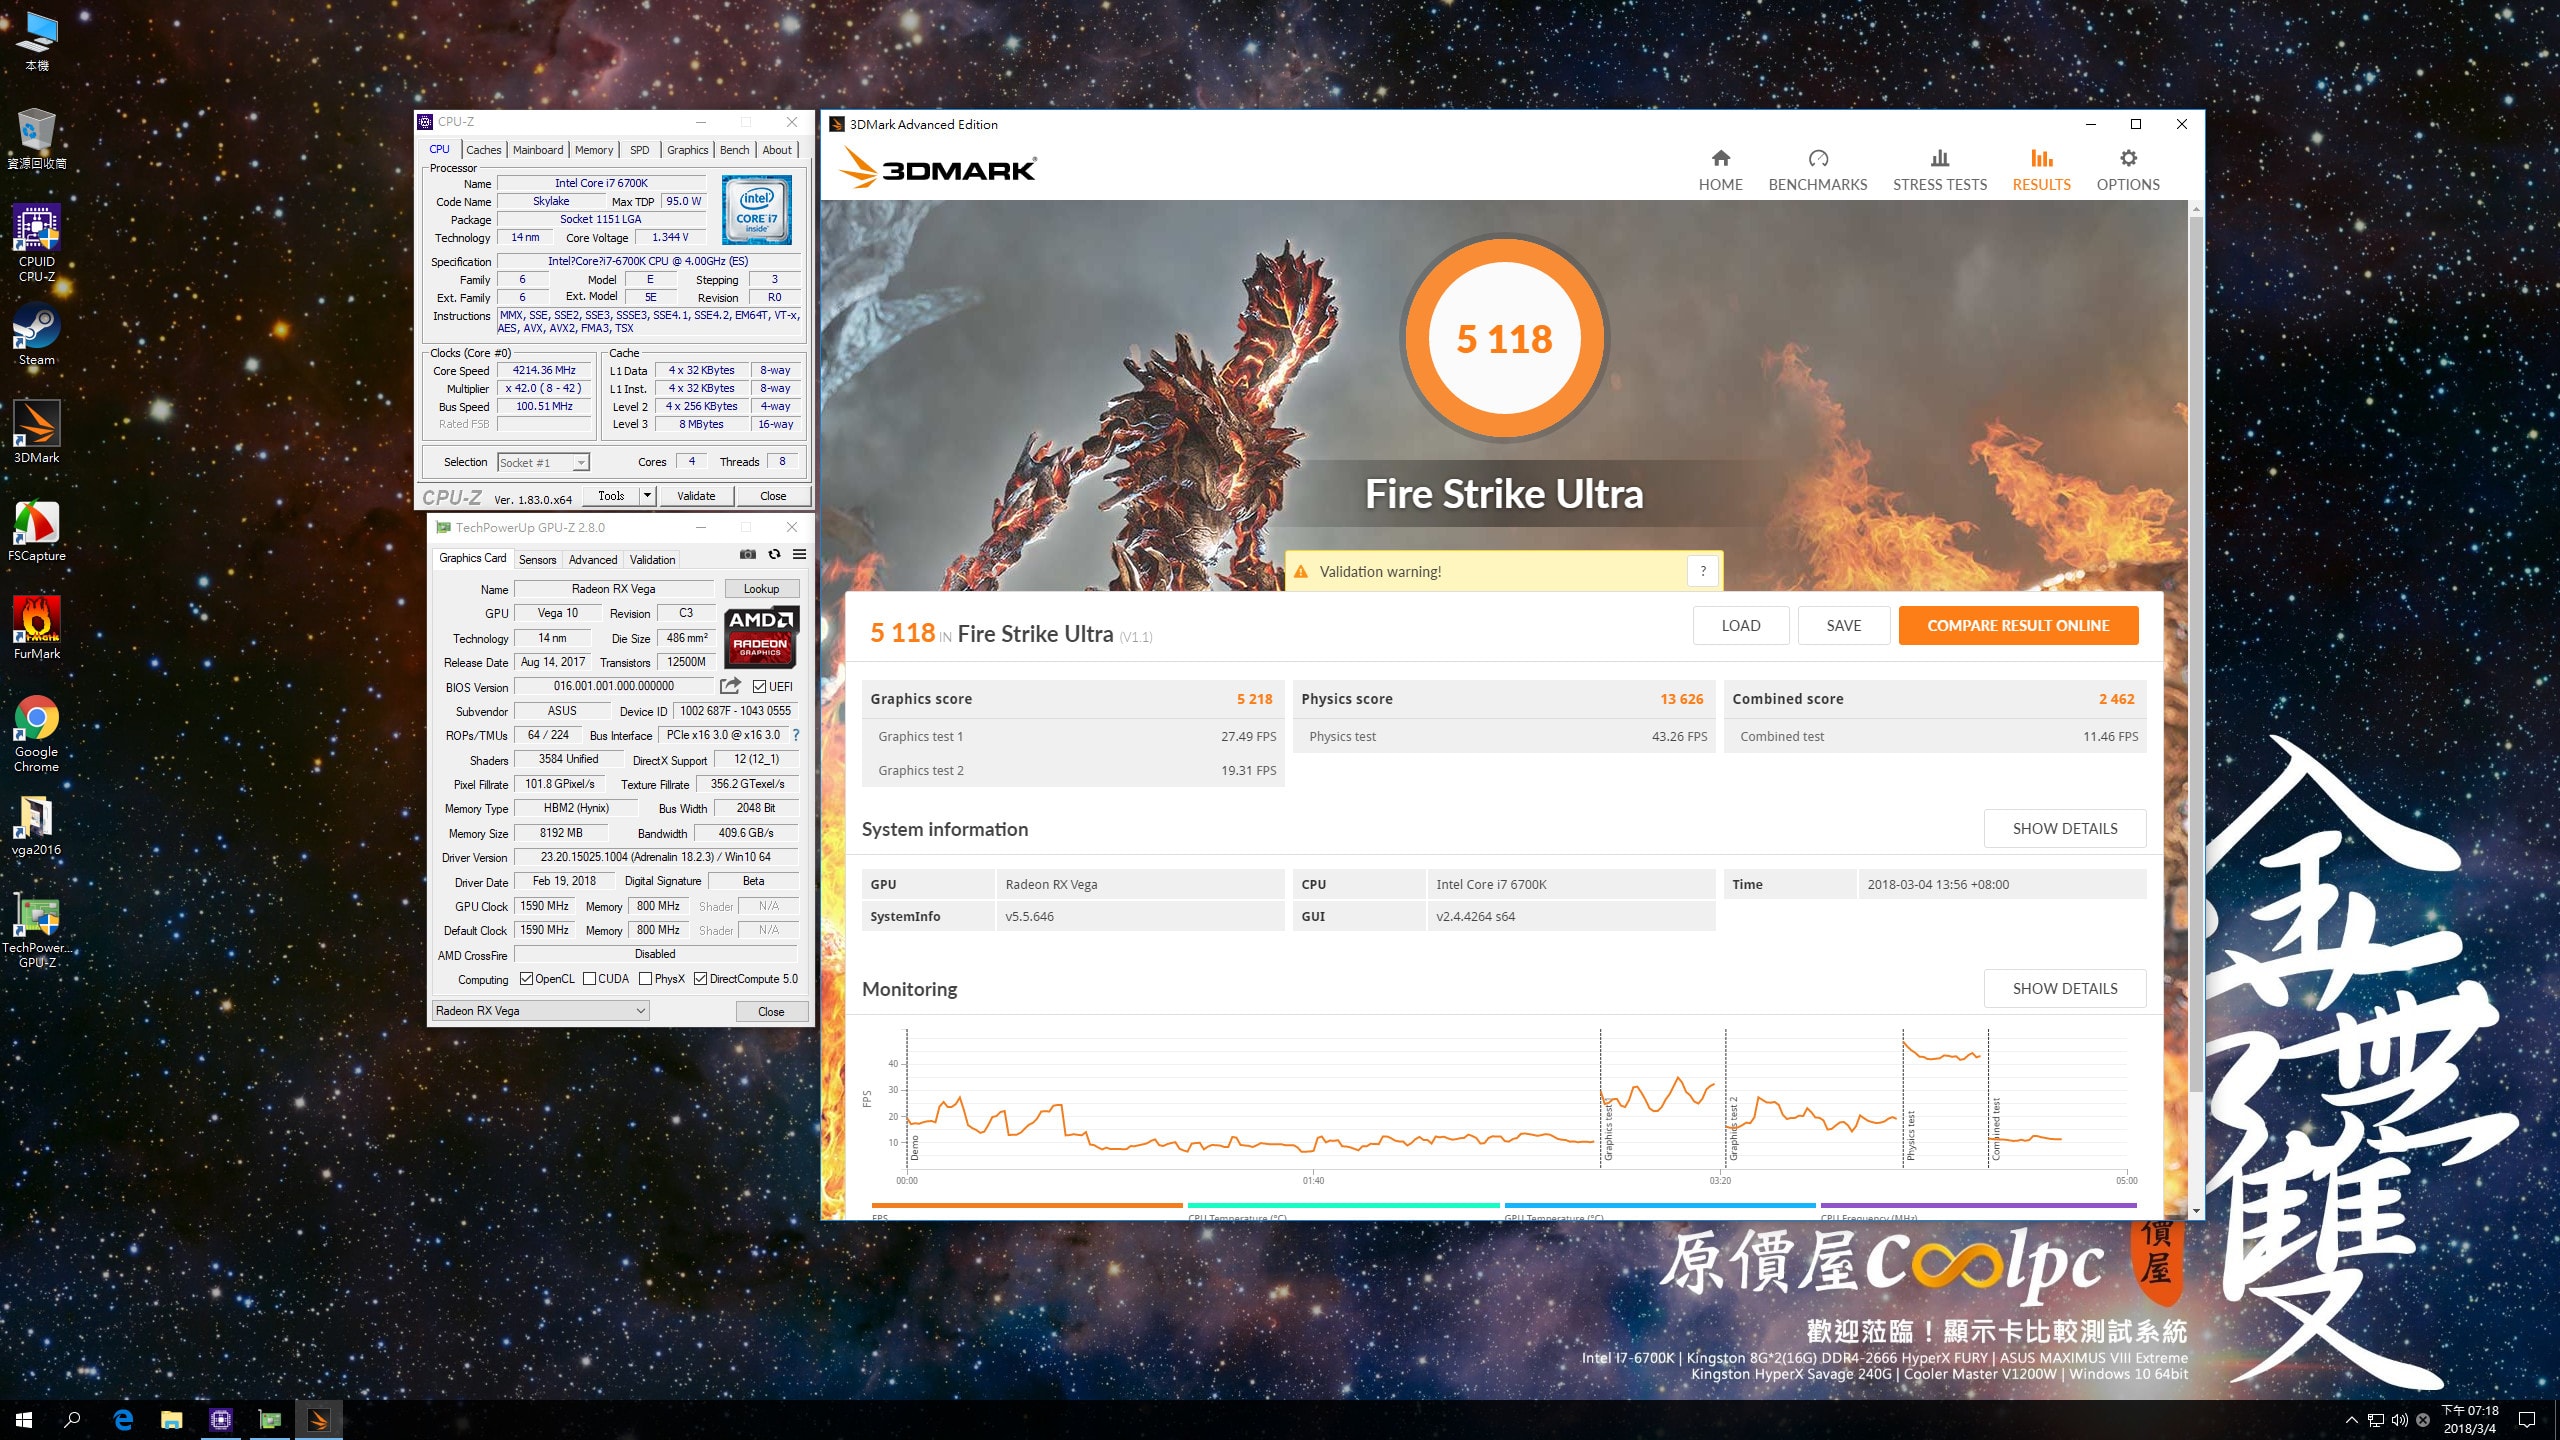Click the validation warning help question mark
The image size is (2560, 1440).
1703,571
